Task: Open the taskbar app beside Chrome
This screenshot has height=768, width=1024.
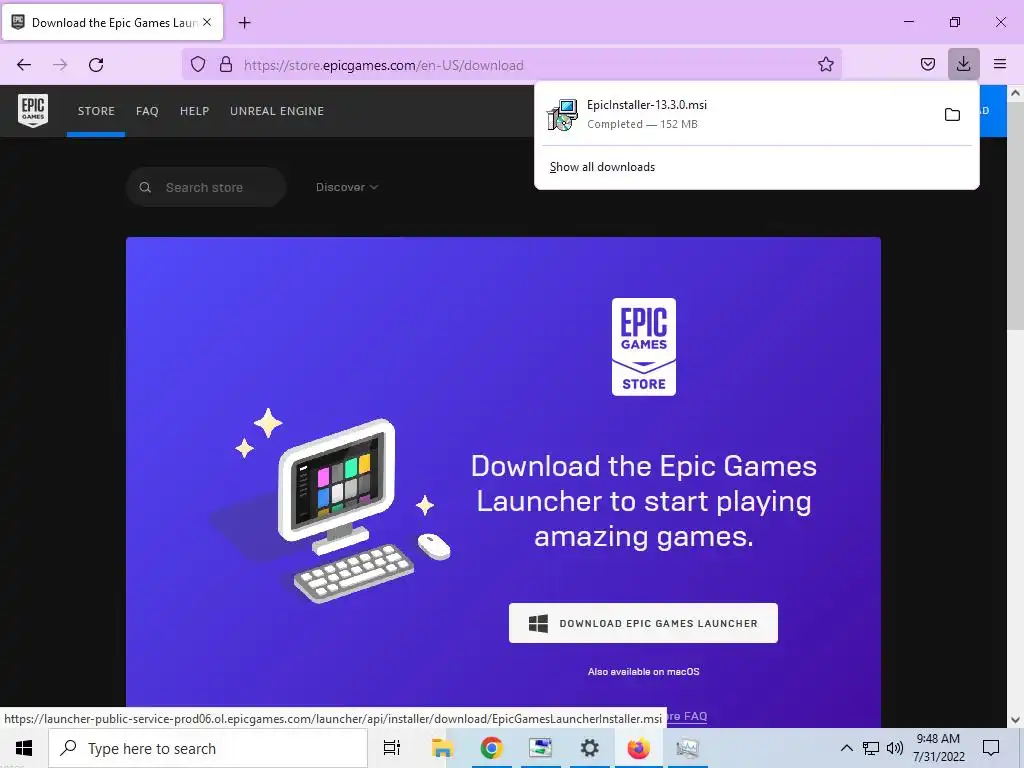Action: pos(540,748)
